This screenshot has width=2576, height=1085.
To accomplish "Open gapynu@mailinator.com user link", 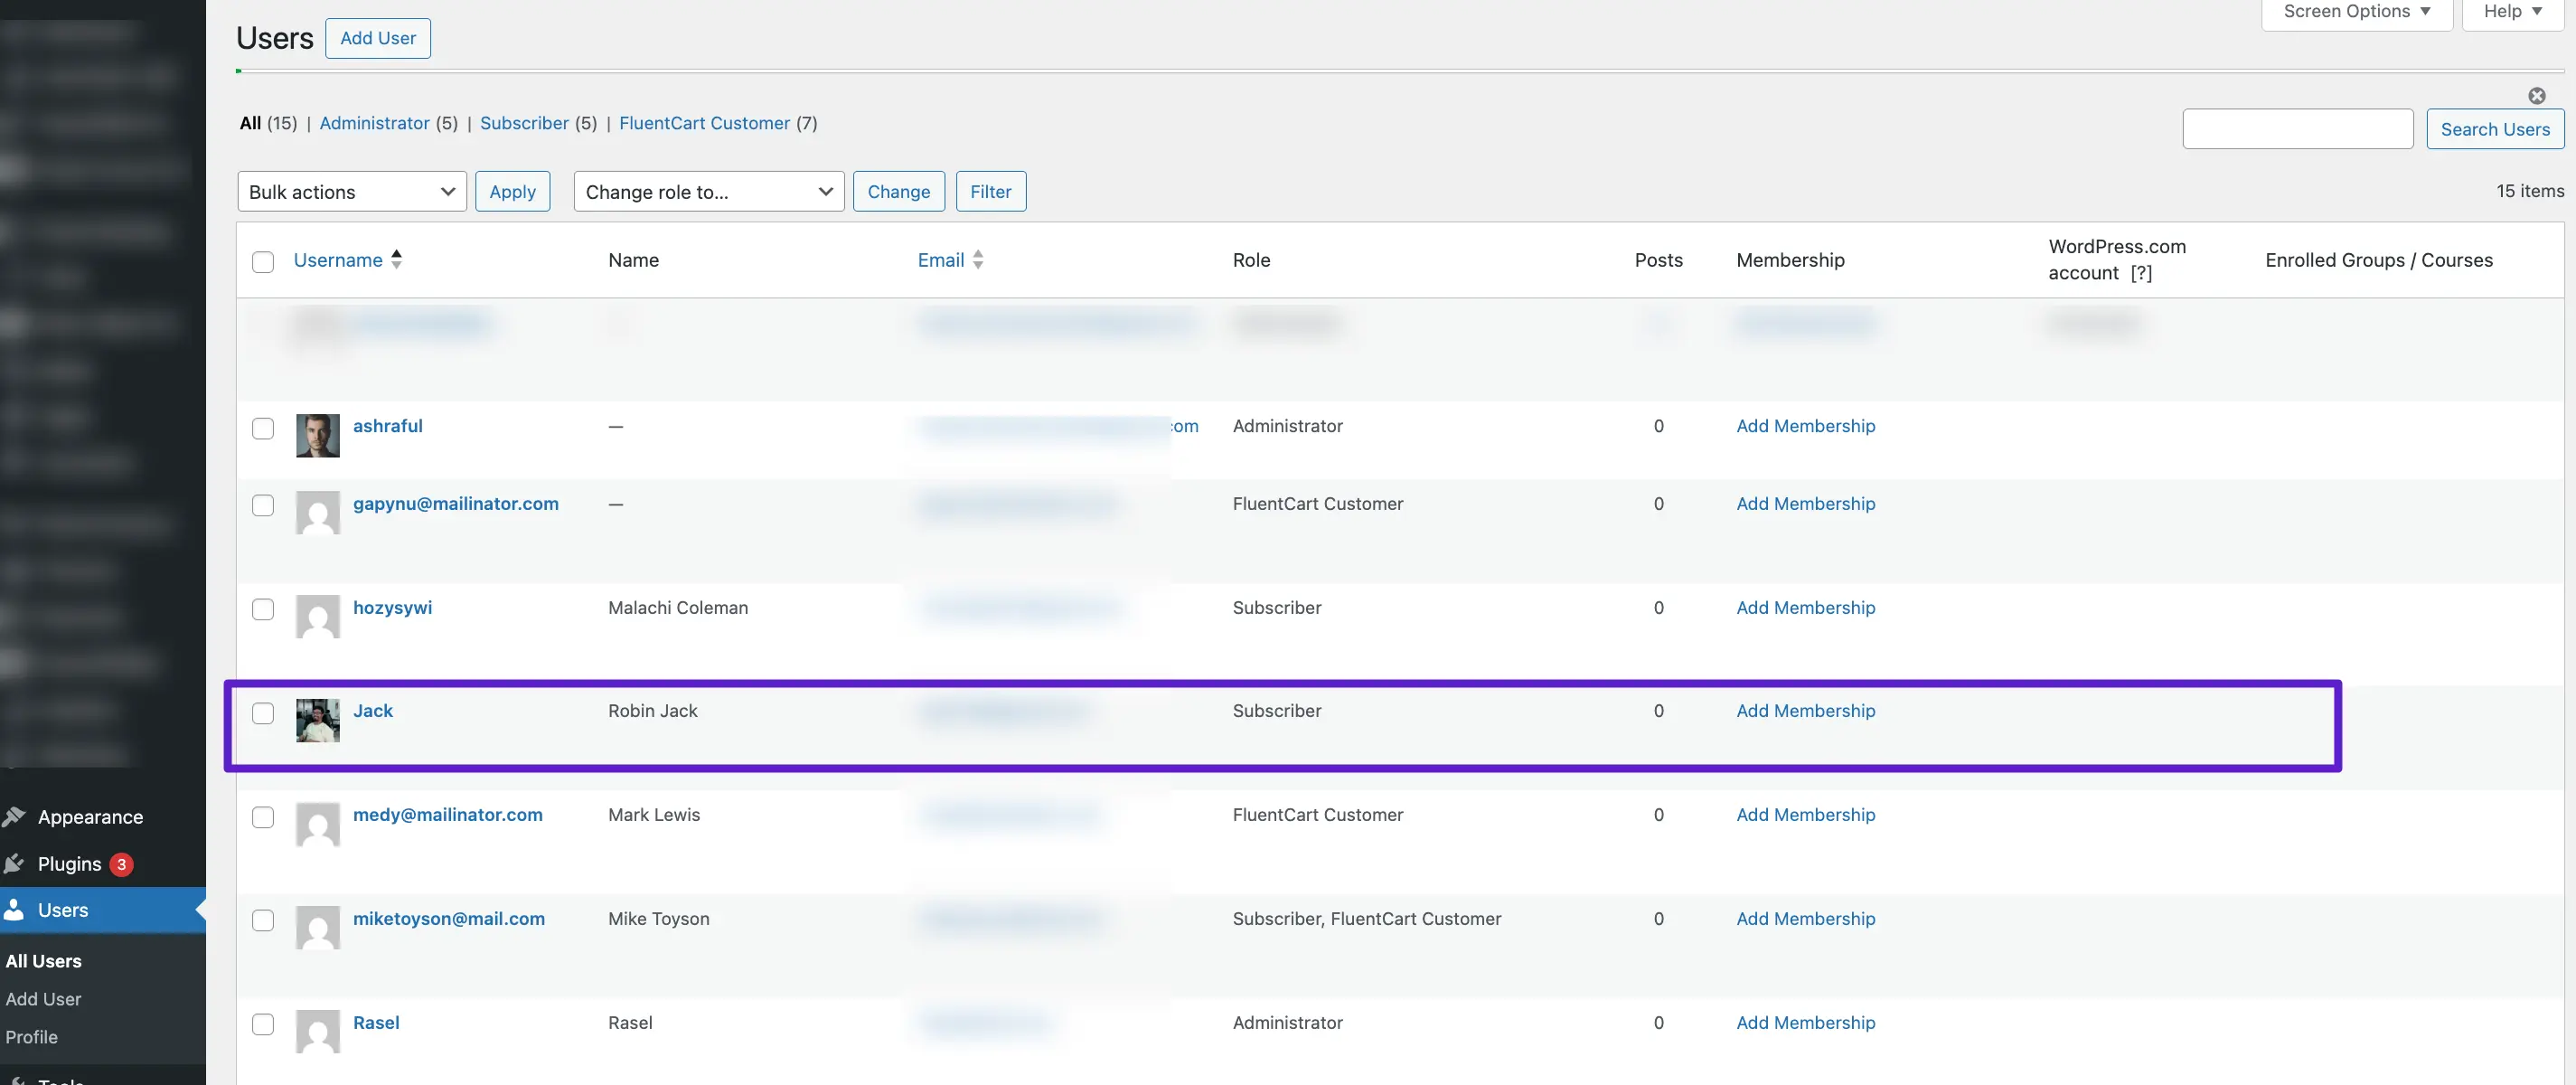I will 456,504.
